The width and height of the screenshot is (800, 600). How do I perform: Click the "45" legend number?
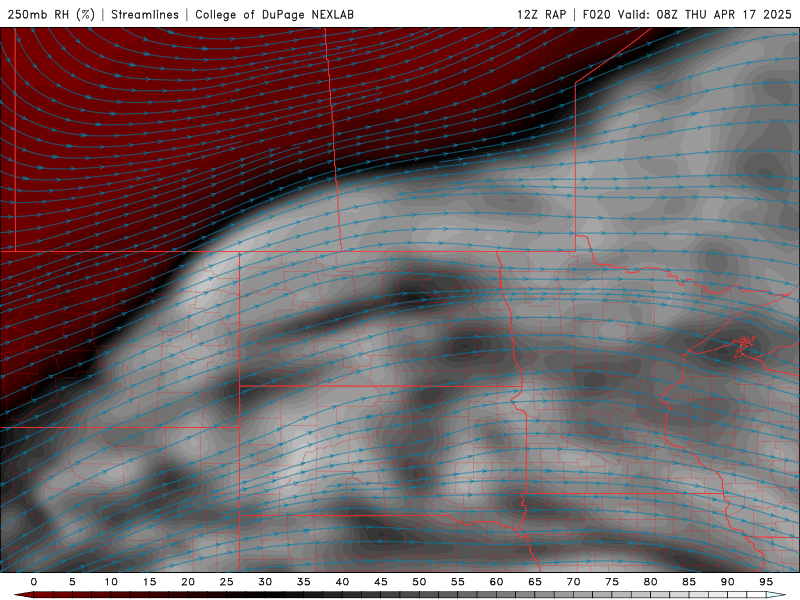coord(381,582)
